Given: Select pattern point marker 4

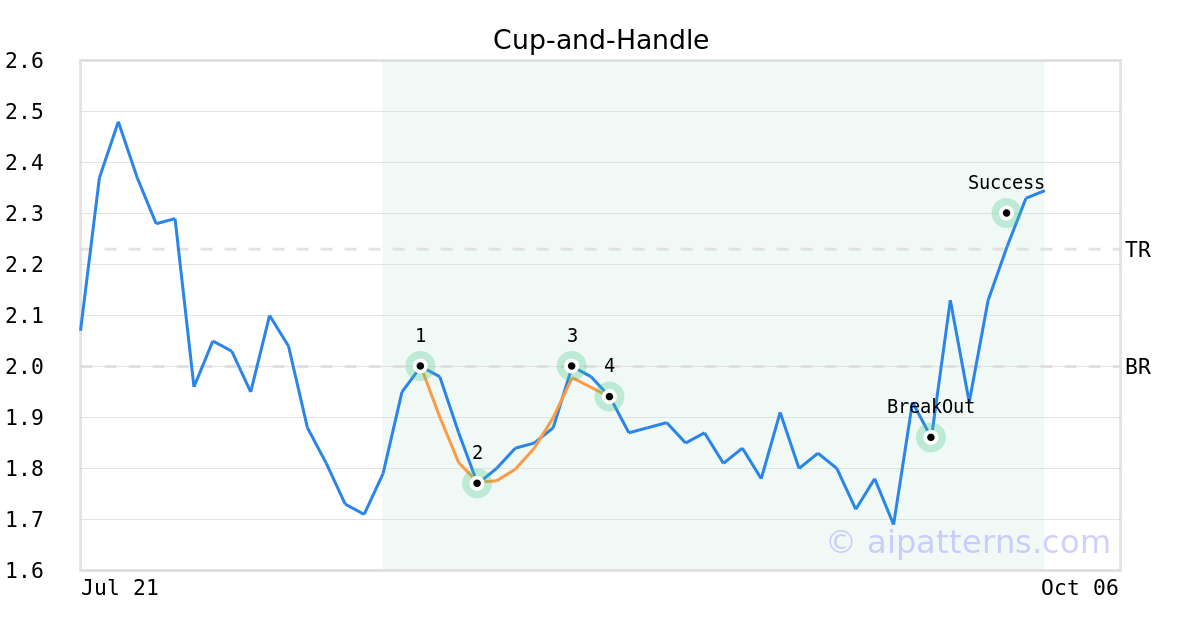Looking at the screenshot, I should pos(609,397).
